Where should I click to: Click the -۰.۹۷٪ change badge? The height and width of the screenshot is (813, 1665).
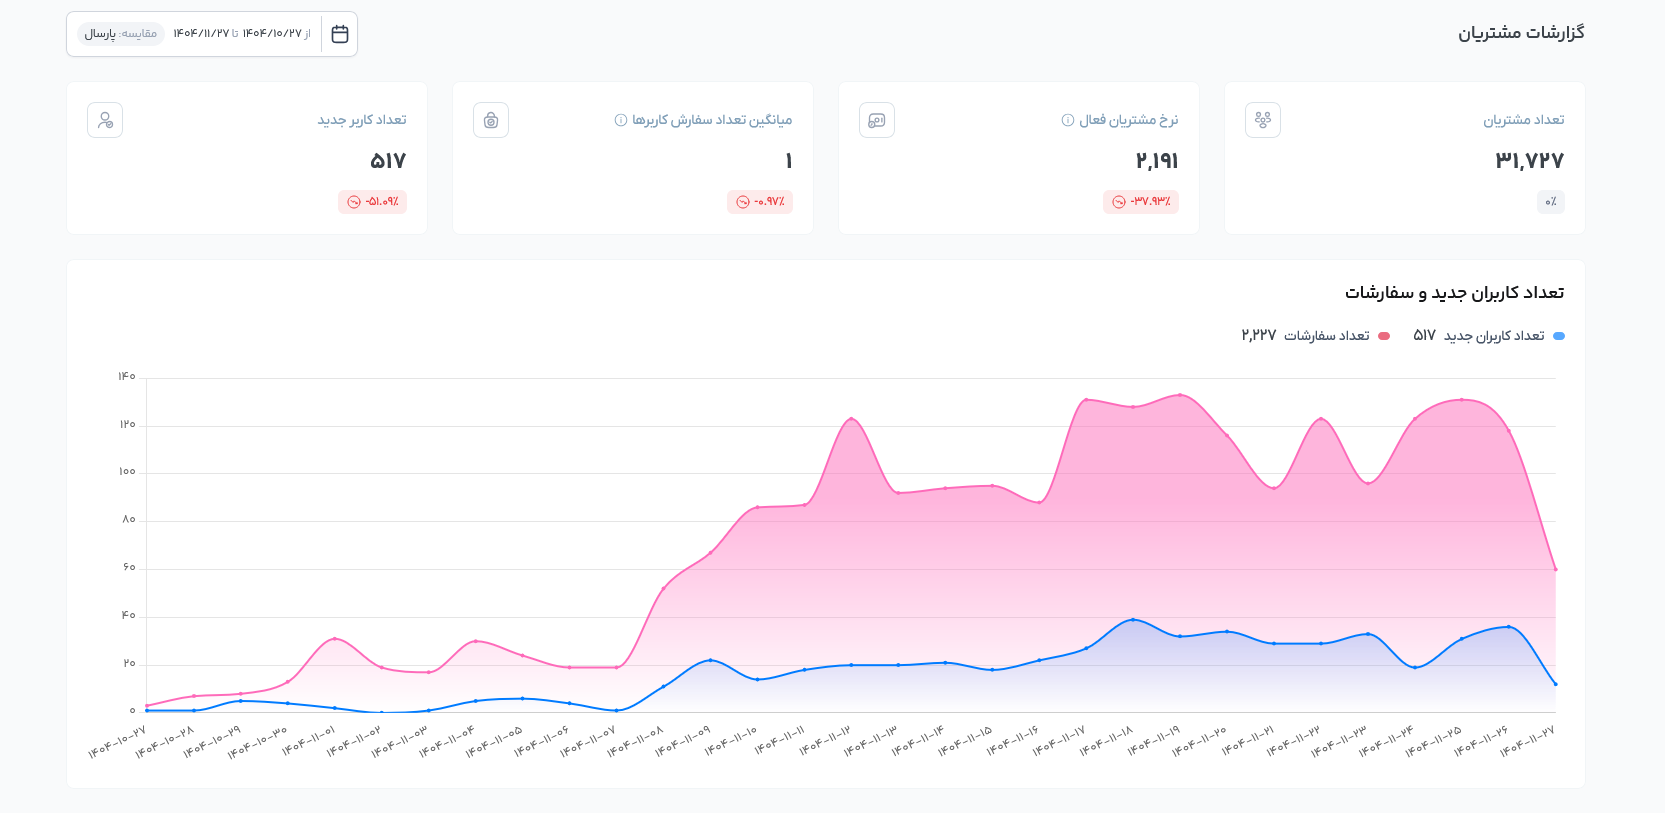click(x=760, y=202)
